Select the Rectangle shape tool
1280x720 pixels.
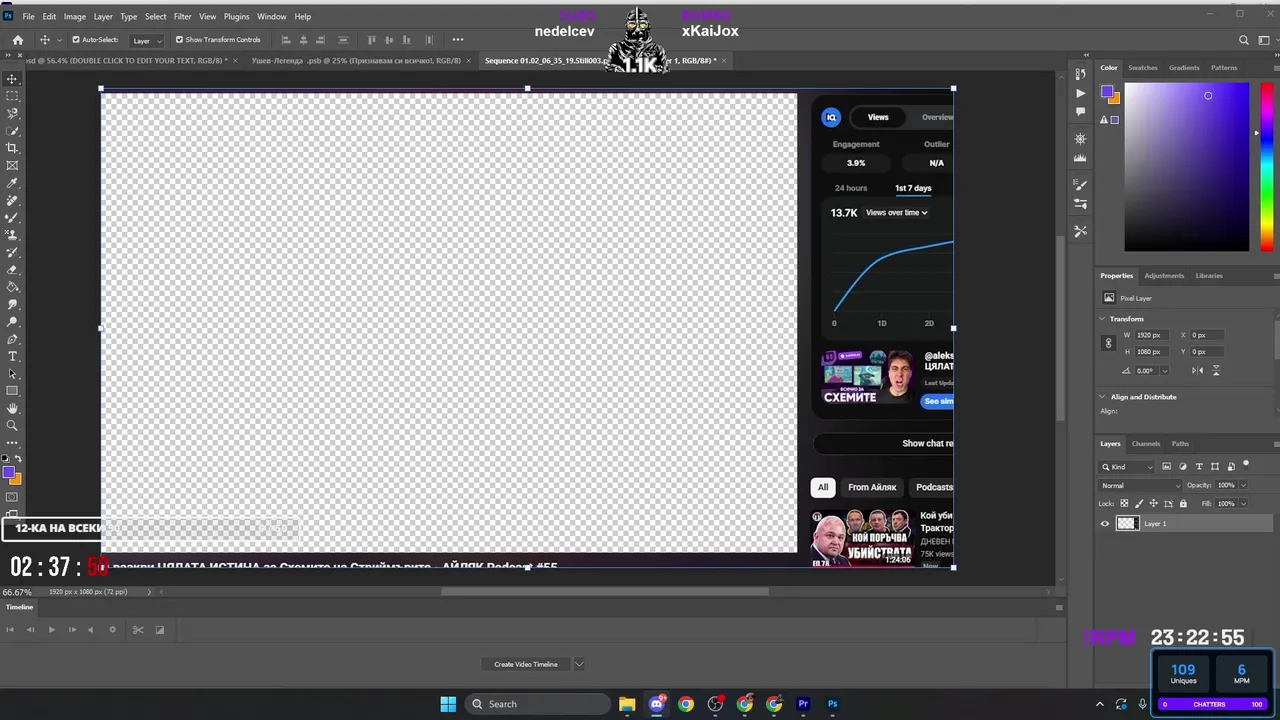coord(12,391)
